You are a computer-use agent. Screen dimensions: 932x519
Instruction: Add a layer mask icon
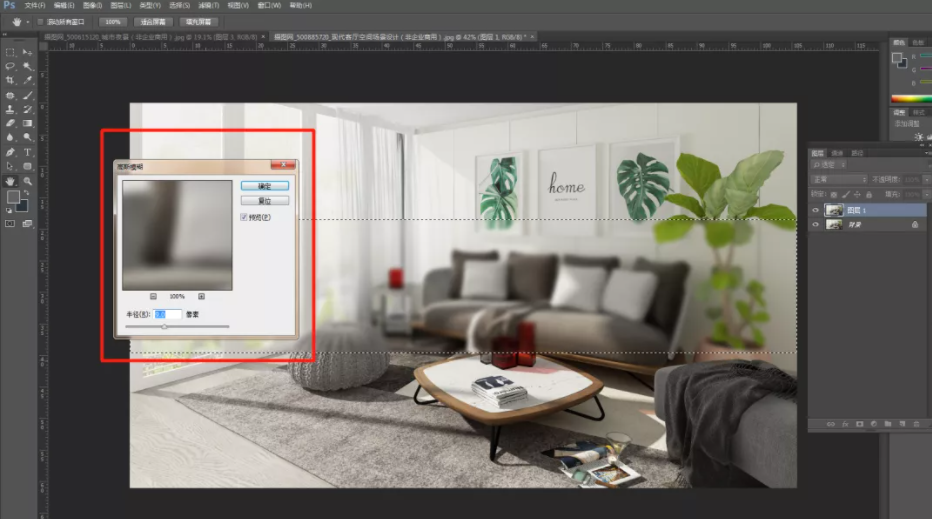pyautogui.click(x=859, y=424)
